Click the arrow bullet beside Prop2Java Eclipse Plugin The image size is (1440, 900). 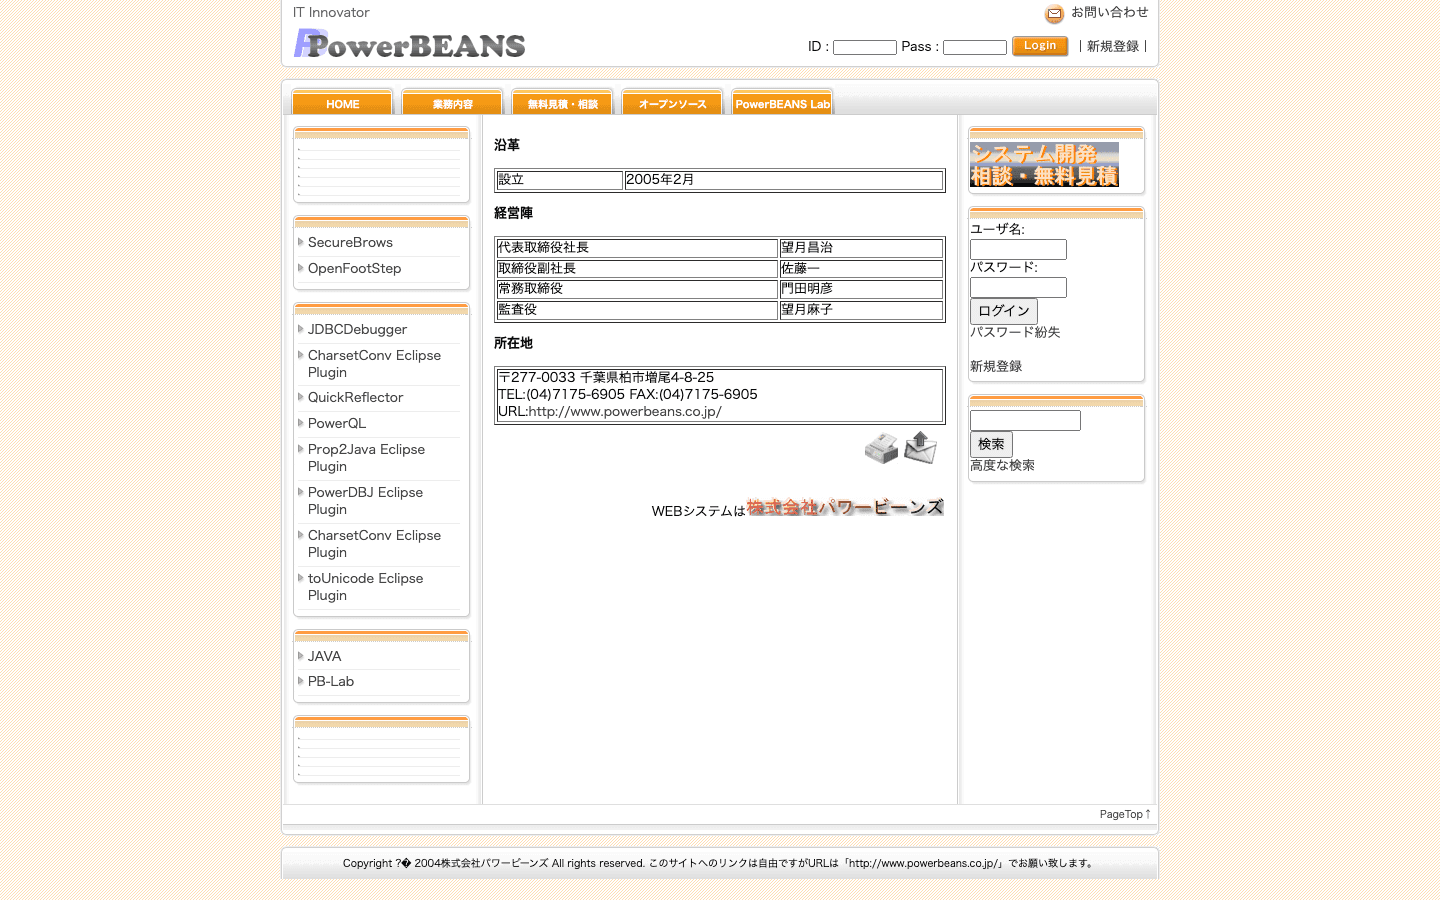pyautogui.click(x=300, y=448)
